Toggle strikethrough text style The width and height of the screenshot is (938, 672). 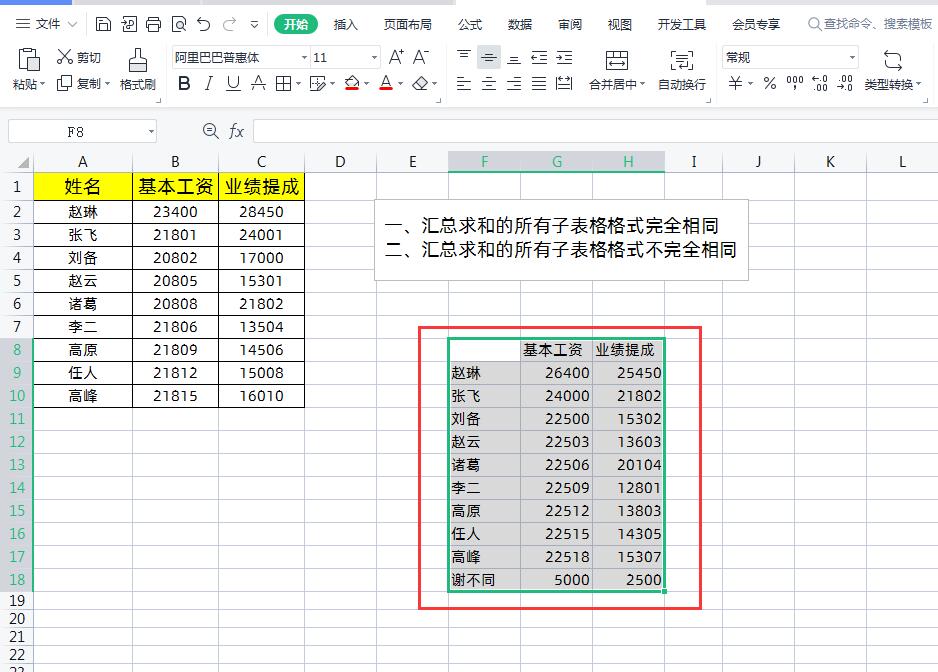[258, 83]
